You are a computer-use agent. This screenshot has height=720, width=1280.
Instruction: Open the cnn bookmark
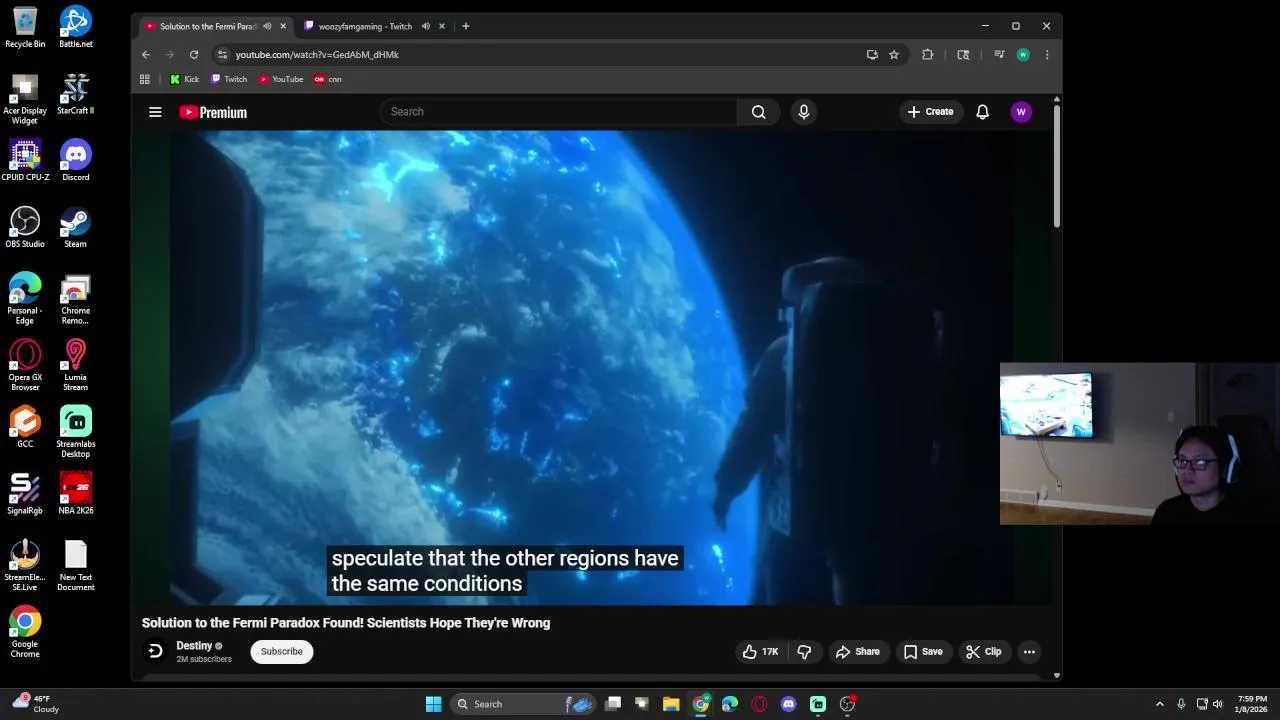coord(328,79)
